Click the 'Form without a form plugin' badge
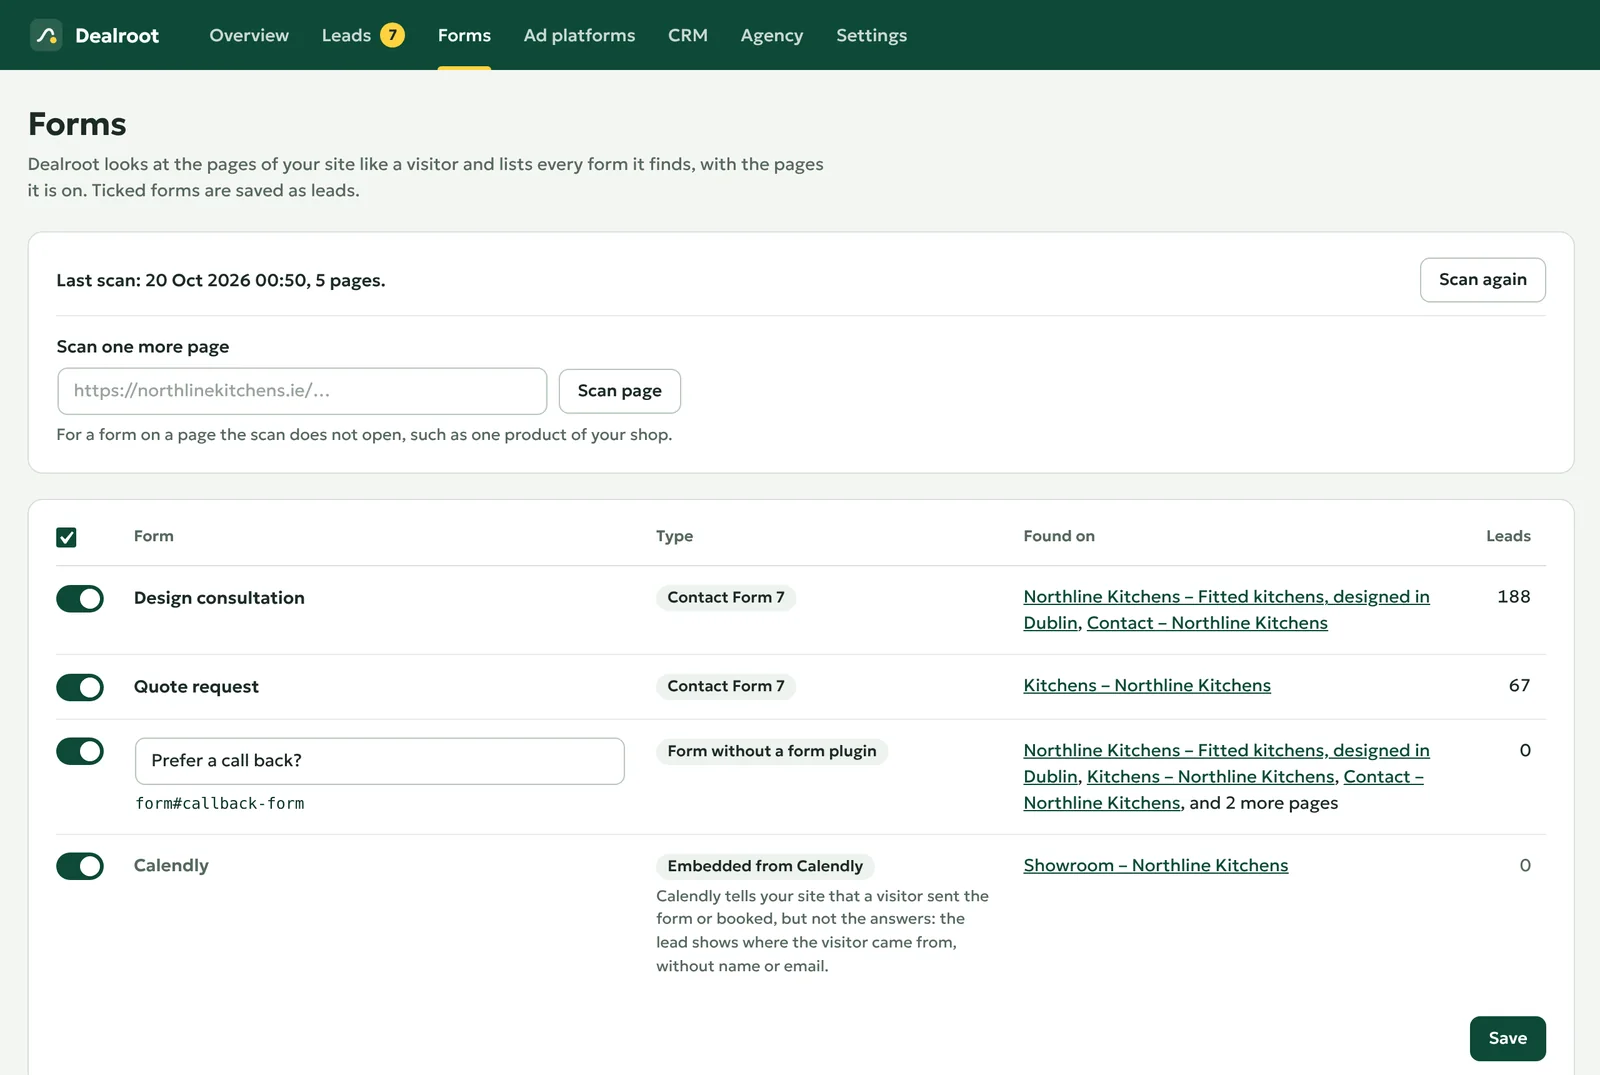 [772, 751]
